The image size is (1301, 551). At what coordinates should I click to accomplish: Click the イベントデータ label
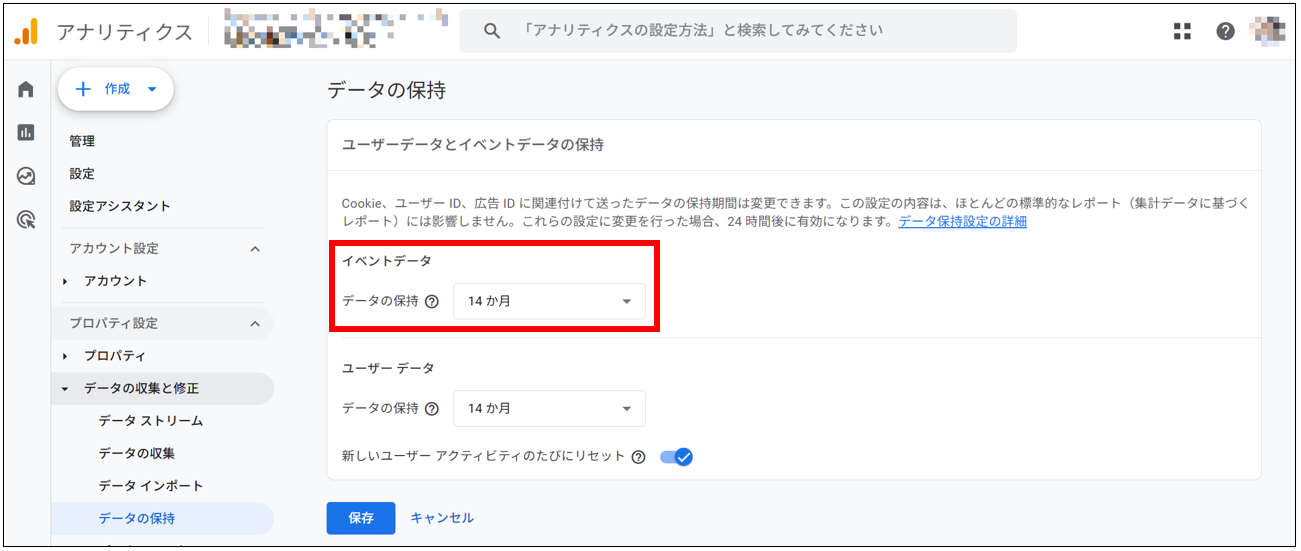386,260
